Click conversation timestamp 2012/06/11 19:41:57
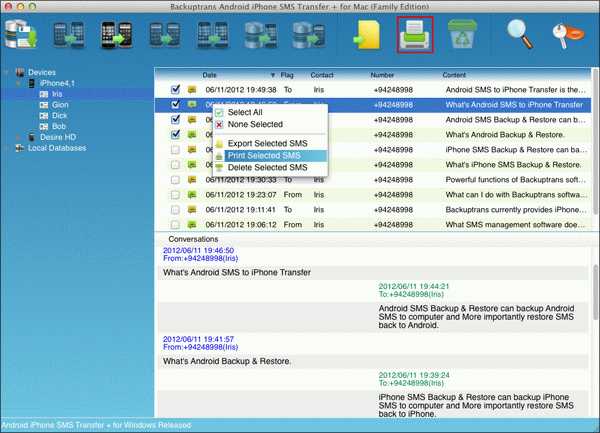Image resolution: width=600 pixels, height=433 pixels. (198, 339)
